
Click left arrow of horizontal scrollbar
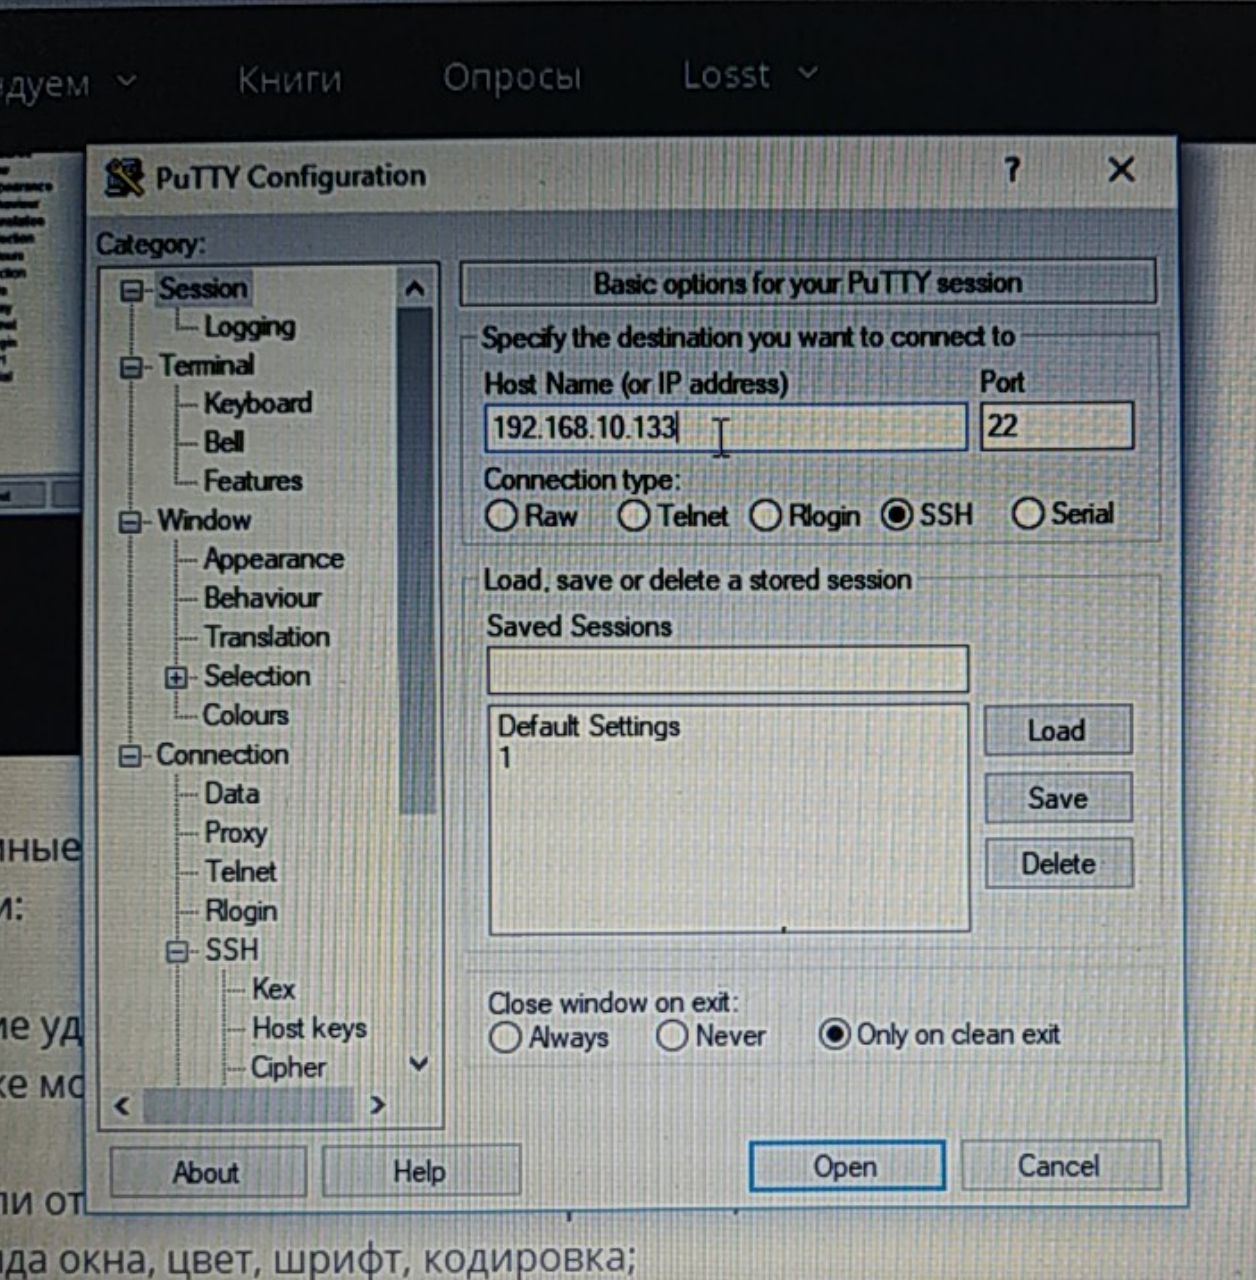122,1106
